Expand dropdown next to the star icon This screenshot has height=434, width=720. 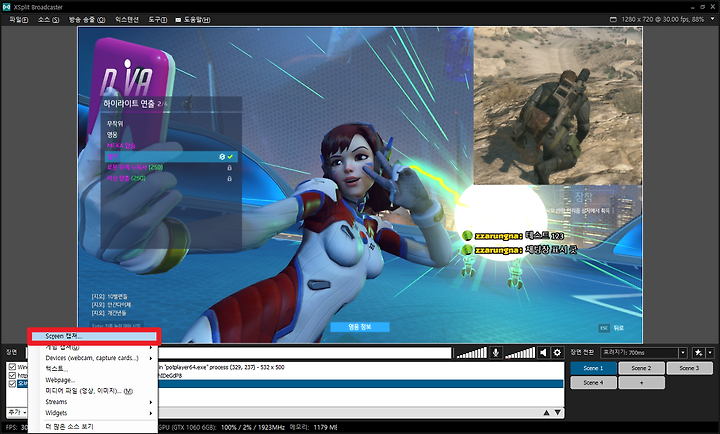[710, 353]
